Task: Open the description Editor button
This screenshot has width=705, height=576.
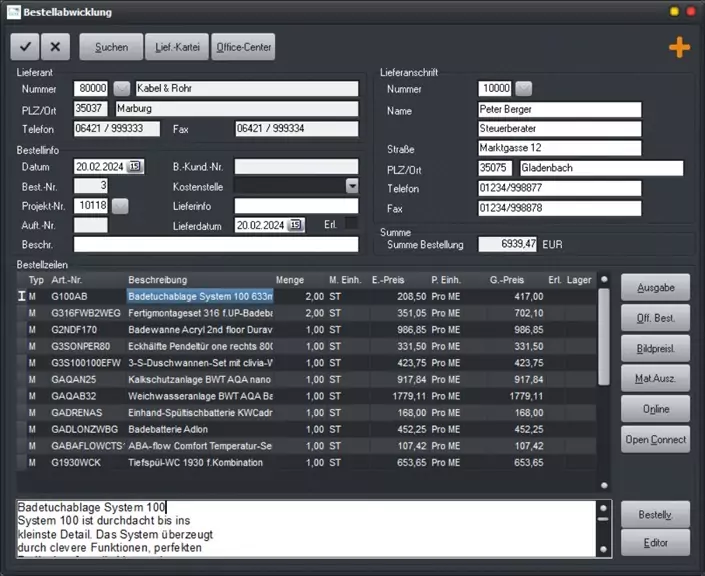Action: click(656, 543)
